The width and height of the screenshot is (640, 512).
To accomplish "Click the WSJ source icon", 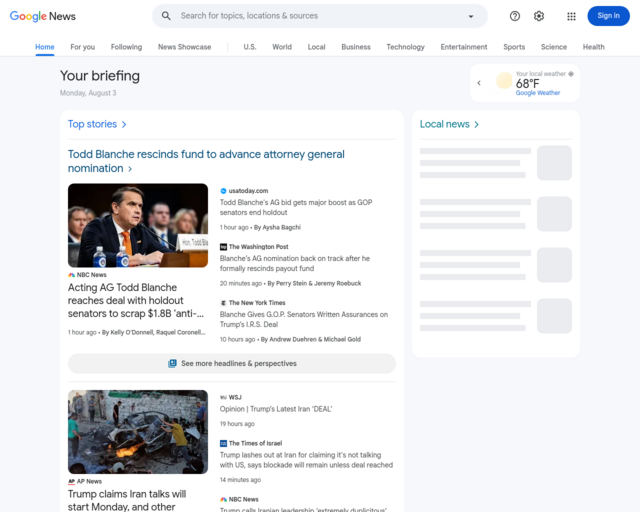I will (x=223, y=397).
